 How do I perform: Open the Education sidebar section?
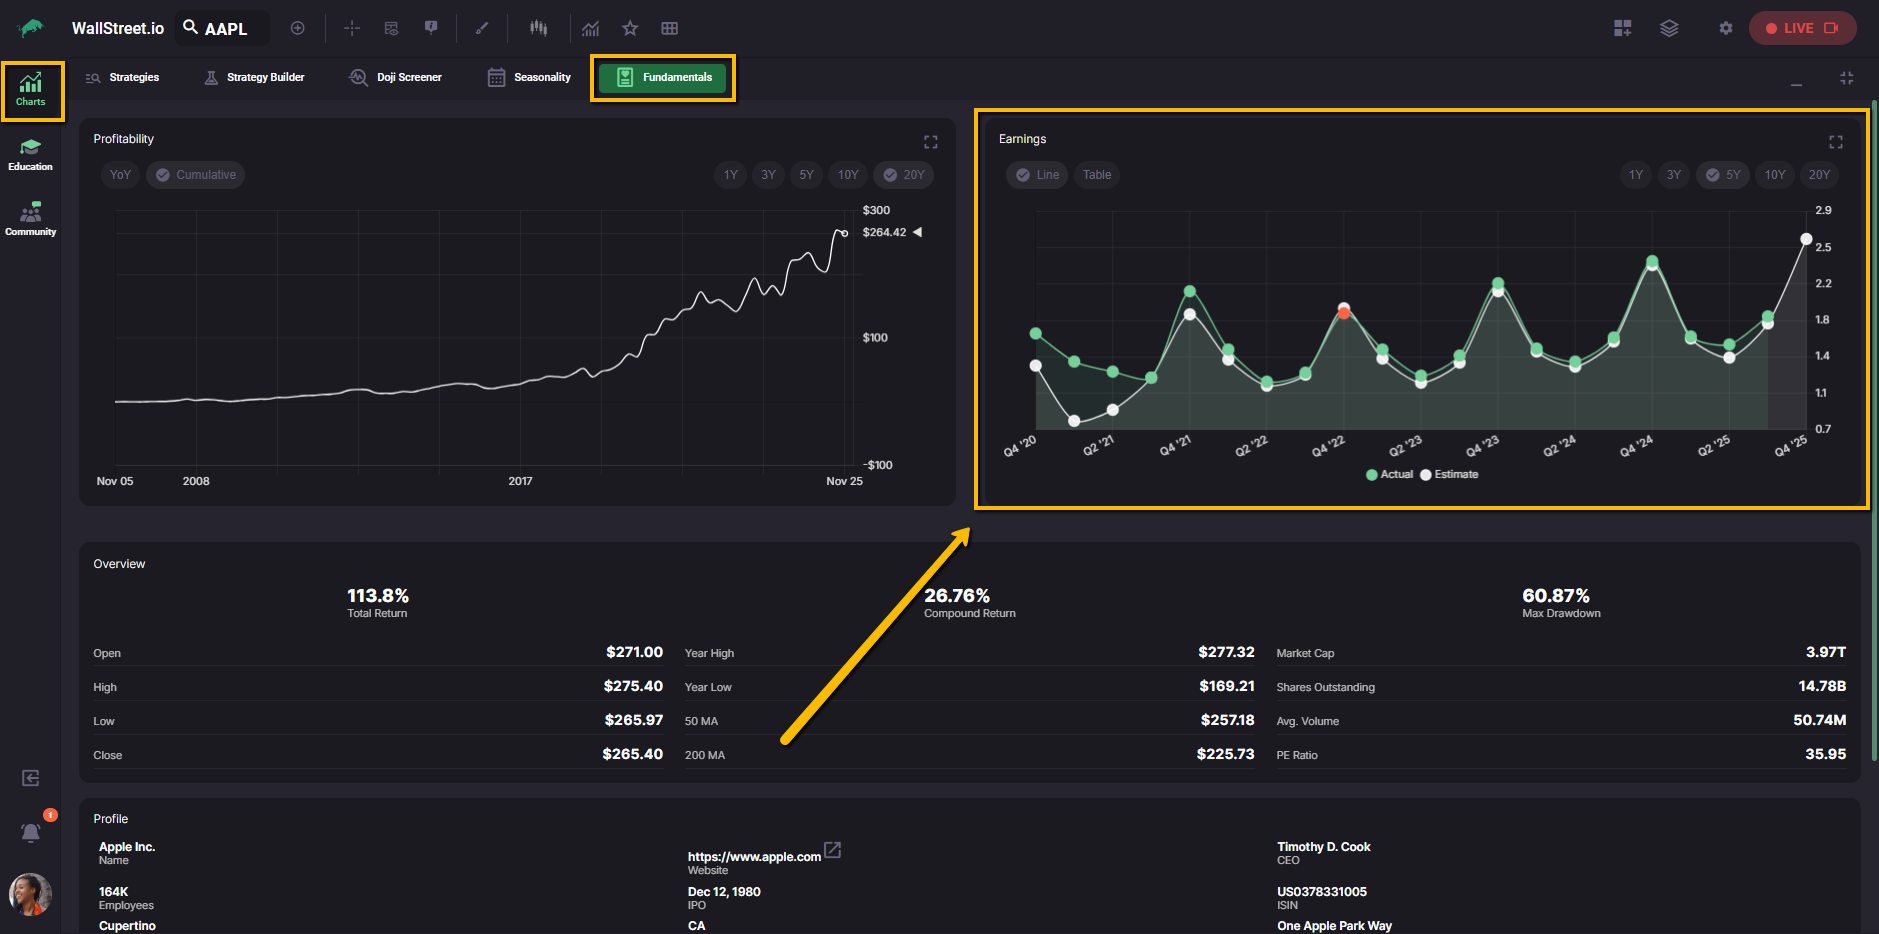click(31, 155)
